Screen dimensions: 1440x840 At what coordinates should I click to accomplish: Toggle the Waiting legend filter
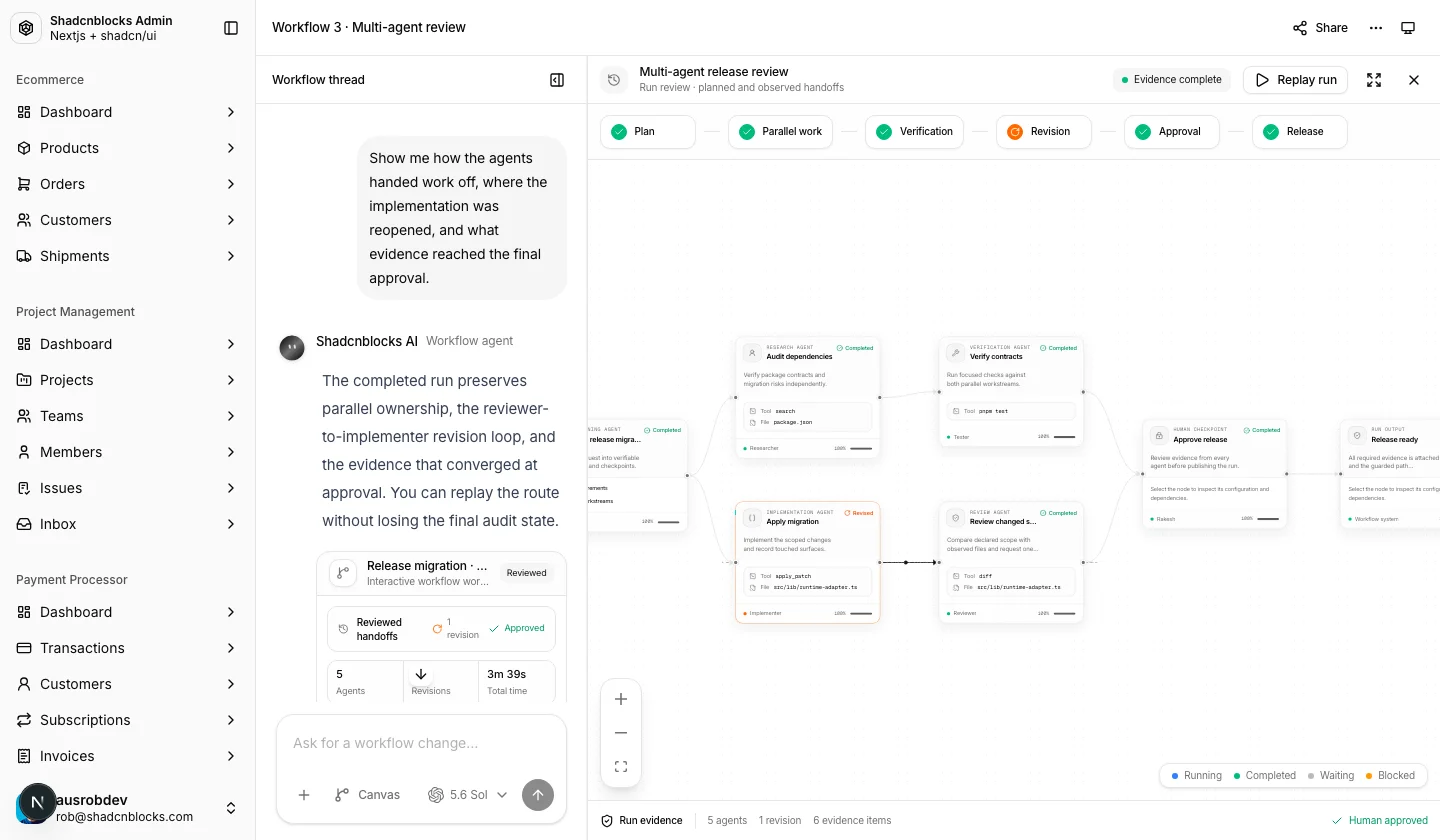point(1330,775)
